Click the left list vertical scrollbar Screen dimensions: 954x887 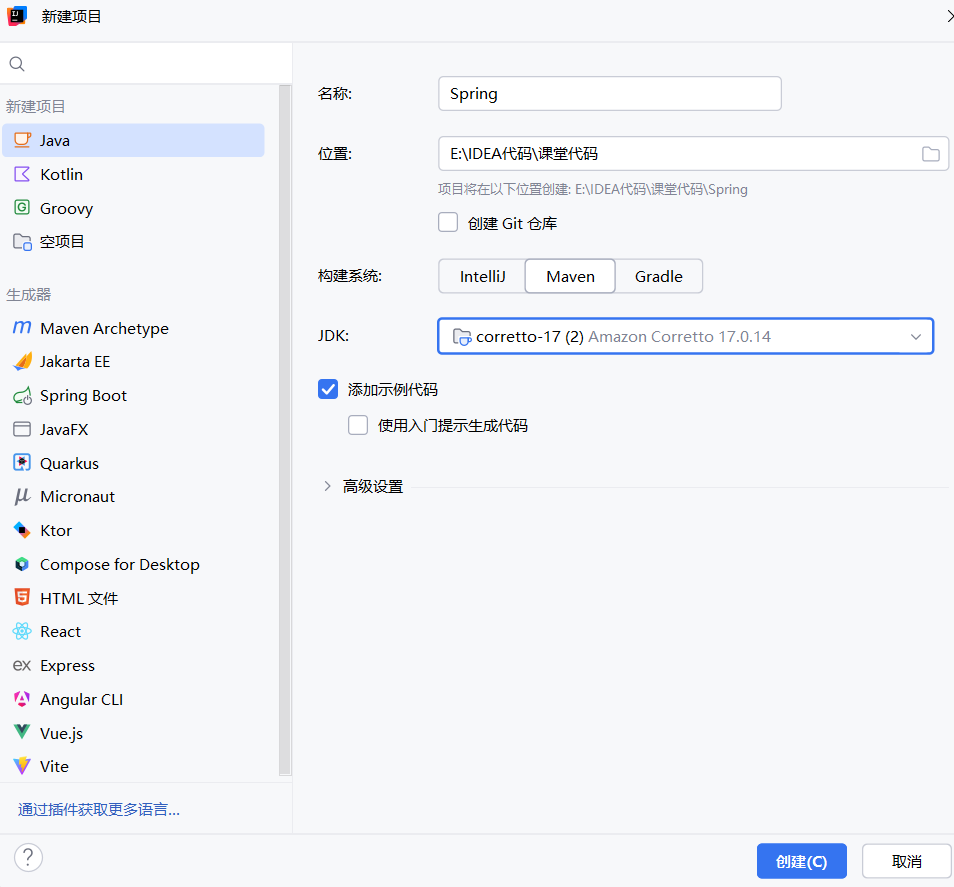(x=285, y=430)
